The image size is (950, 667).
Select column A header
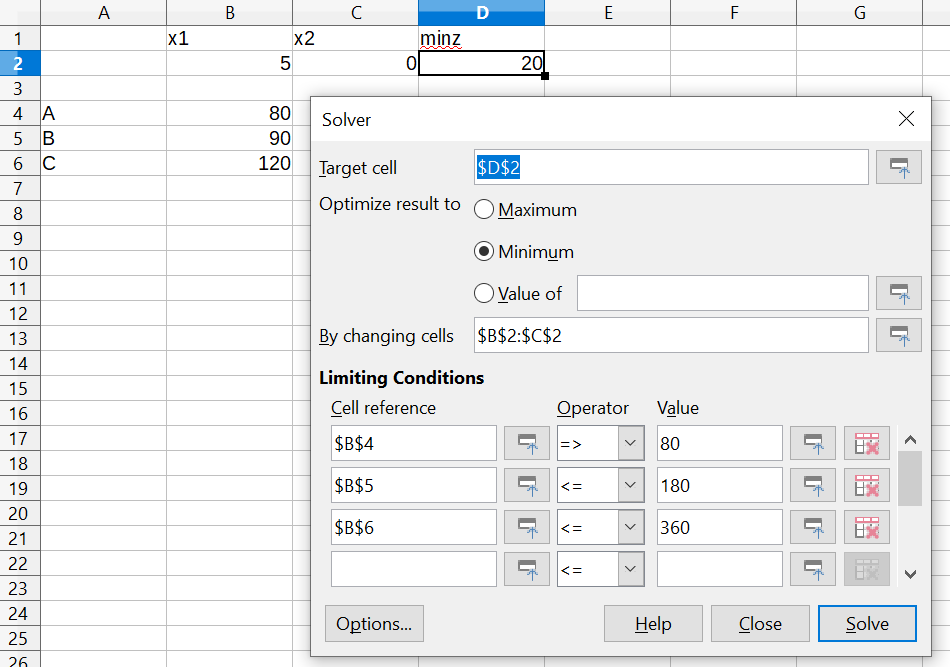click(x=104, y=12)
